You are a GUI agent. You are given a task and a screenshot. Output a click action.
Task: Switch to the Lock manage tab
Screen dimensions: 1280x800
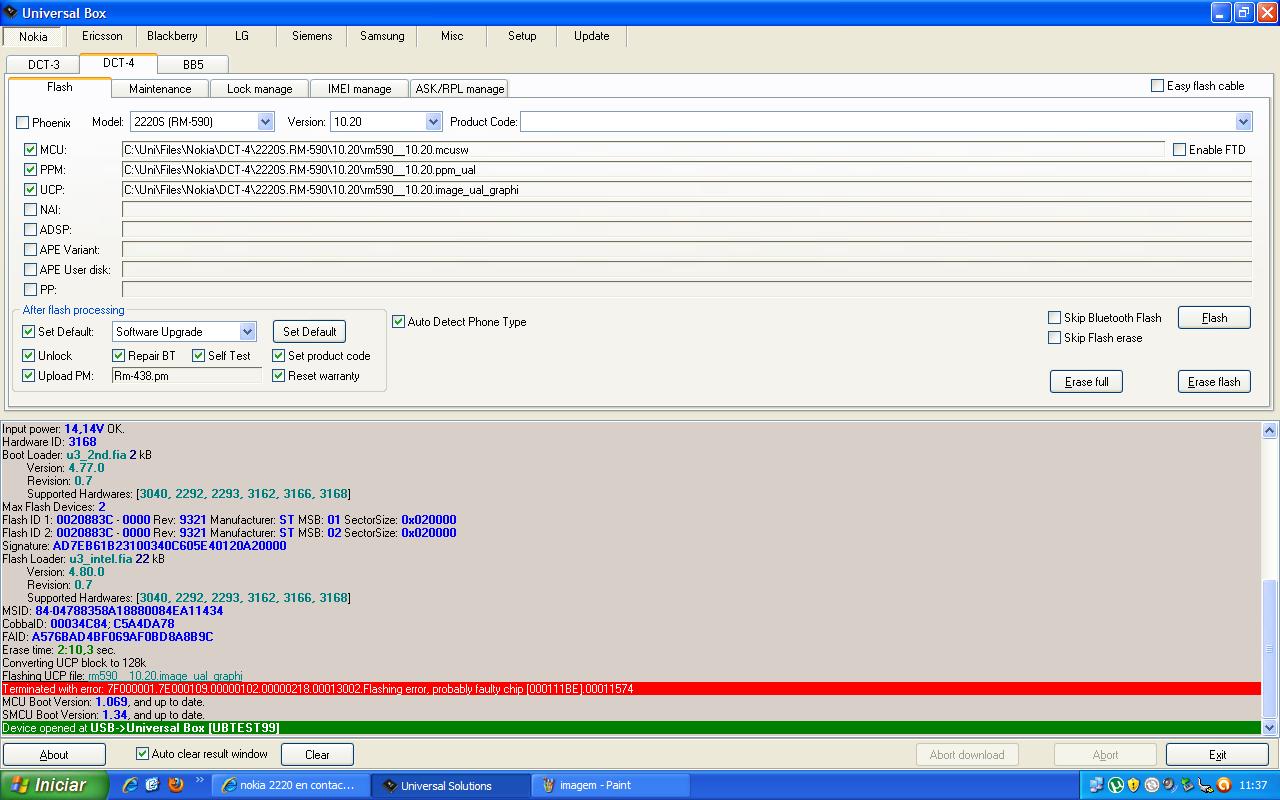pyautogui.click(x=260, y=89)
